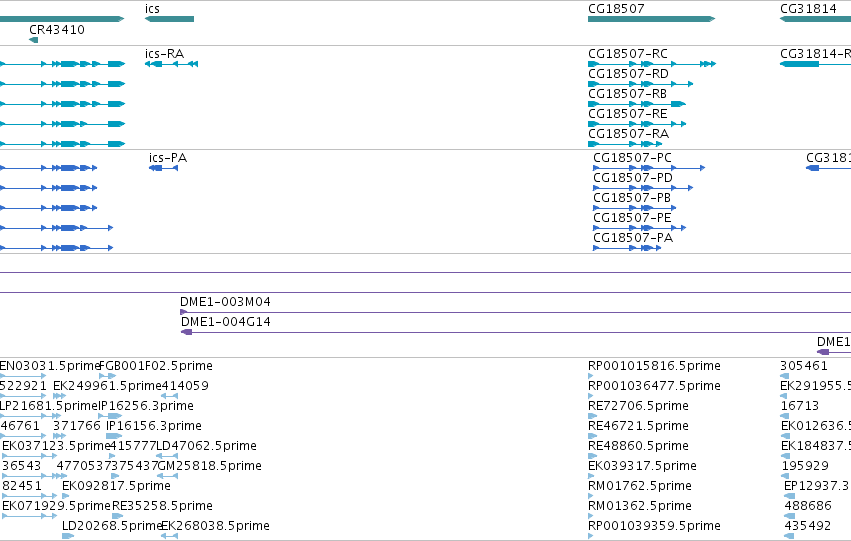Click the CG18507 gene span bar
This screenshot has height=541, width=851.
(651, 19)
